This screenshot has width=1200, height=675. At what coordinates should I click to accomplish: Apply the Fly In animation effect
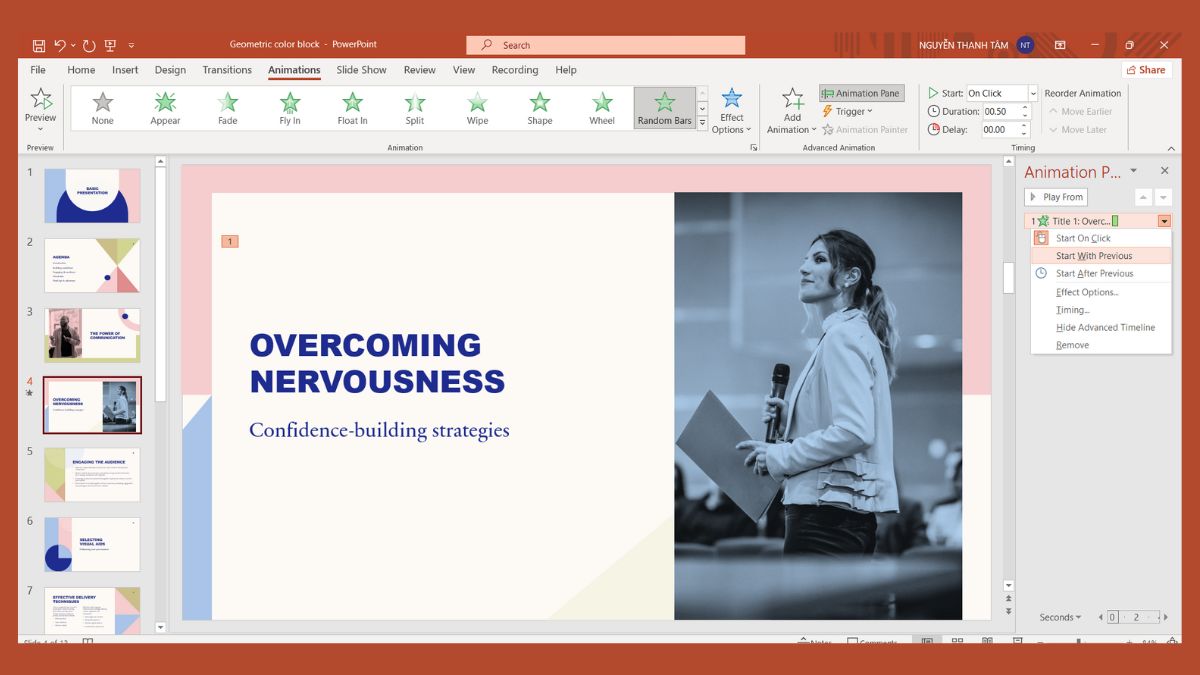[289, 105]
